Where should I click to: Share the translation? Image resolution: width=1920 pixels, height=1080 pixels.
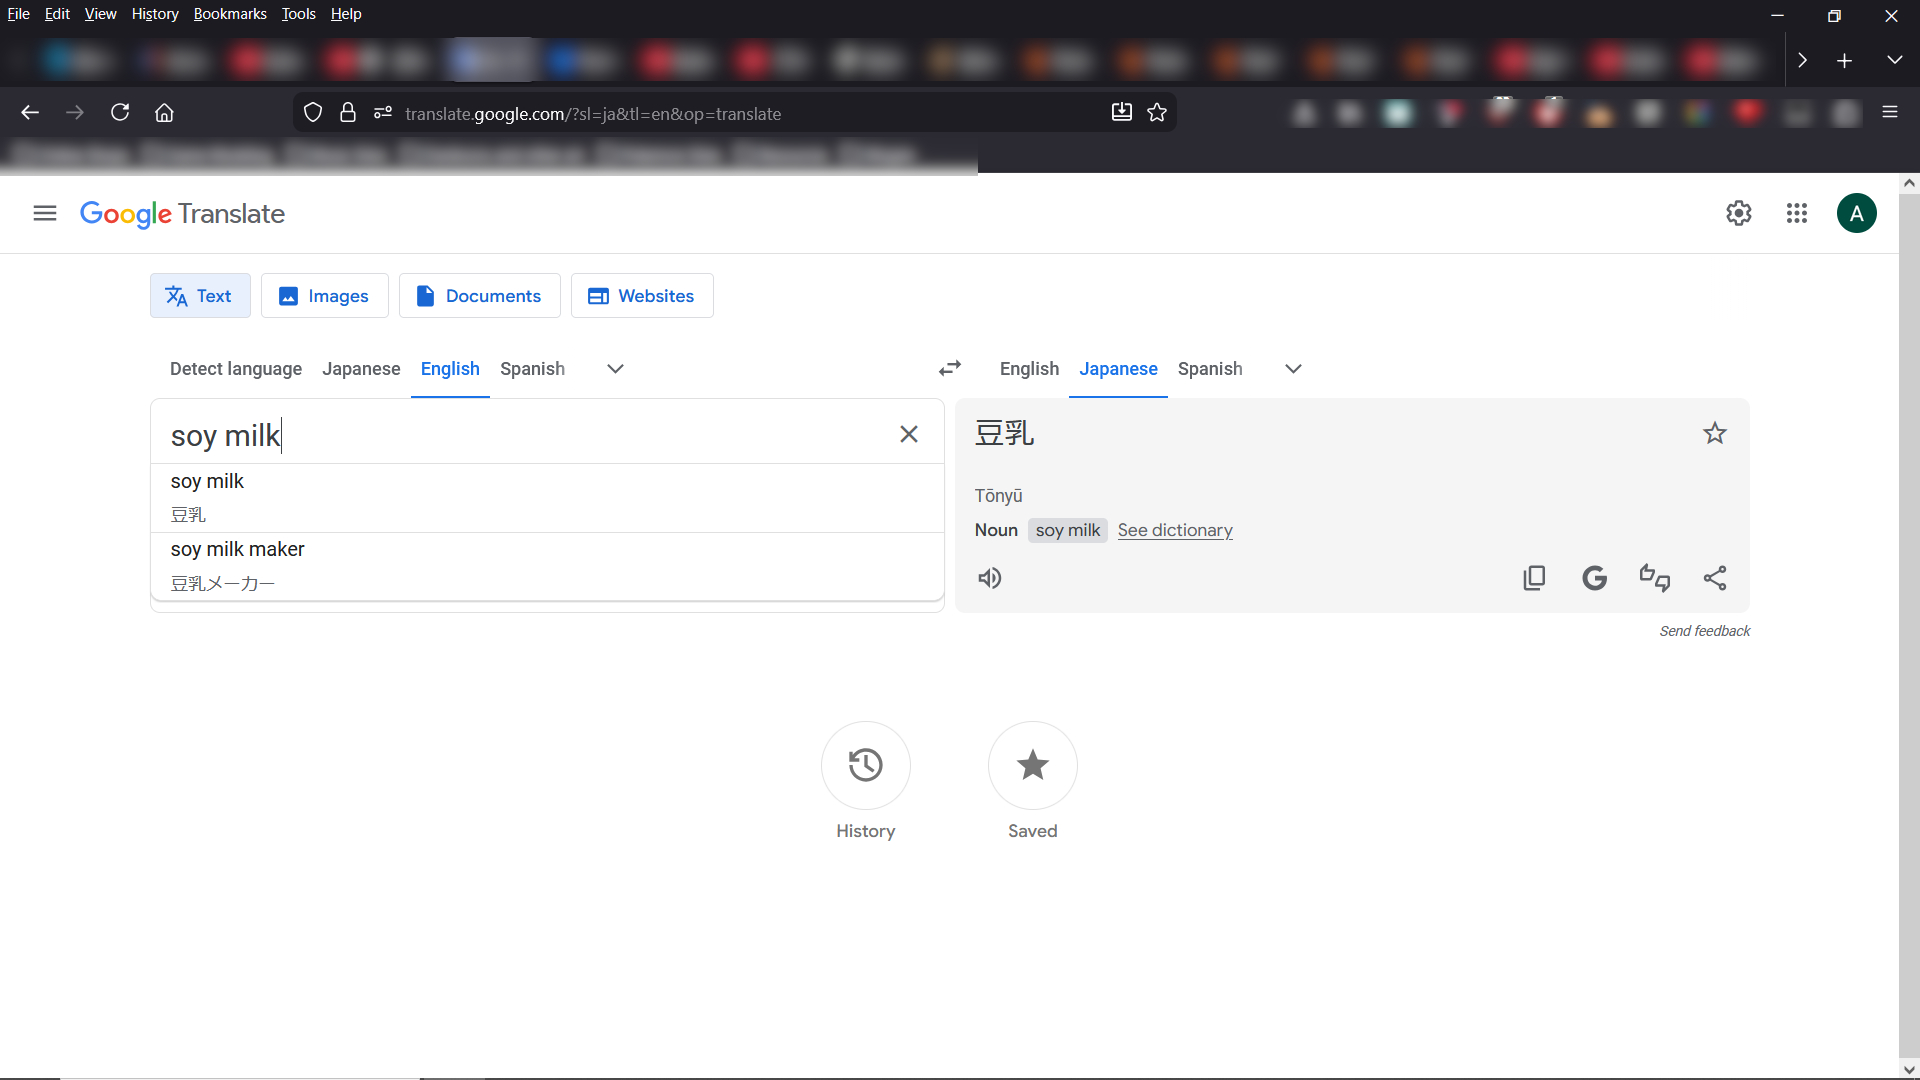[x=1714, y=578]
